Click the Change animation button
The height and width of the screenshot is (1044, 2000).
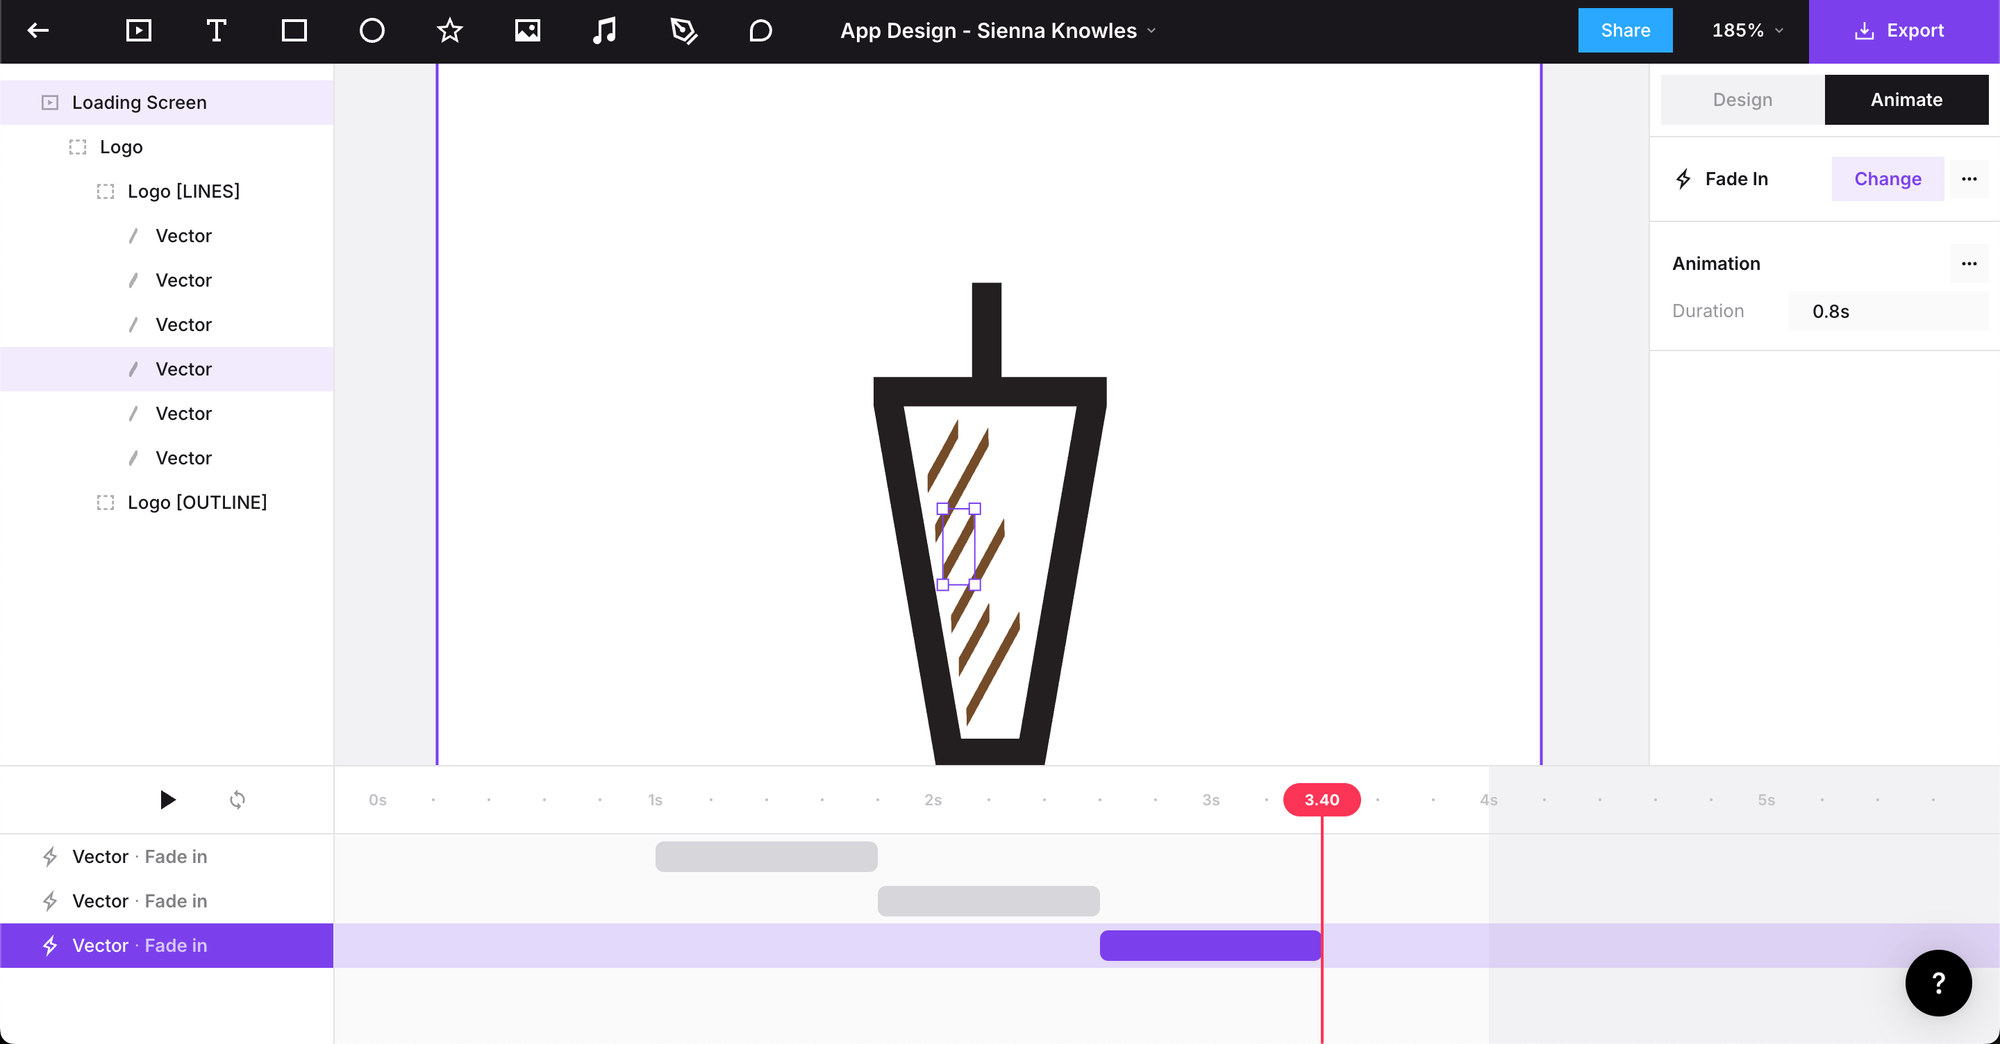(1887, 179)
